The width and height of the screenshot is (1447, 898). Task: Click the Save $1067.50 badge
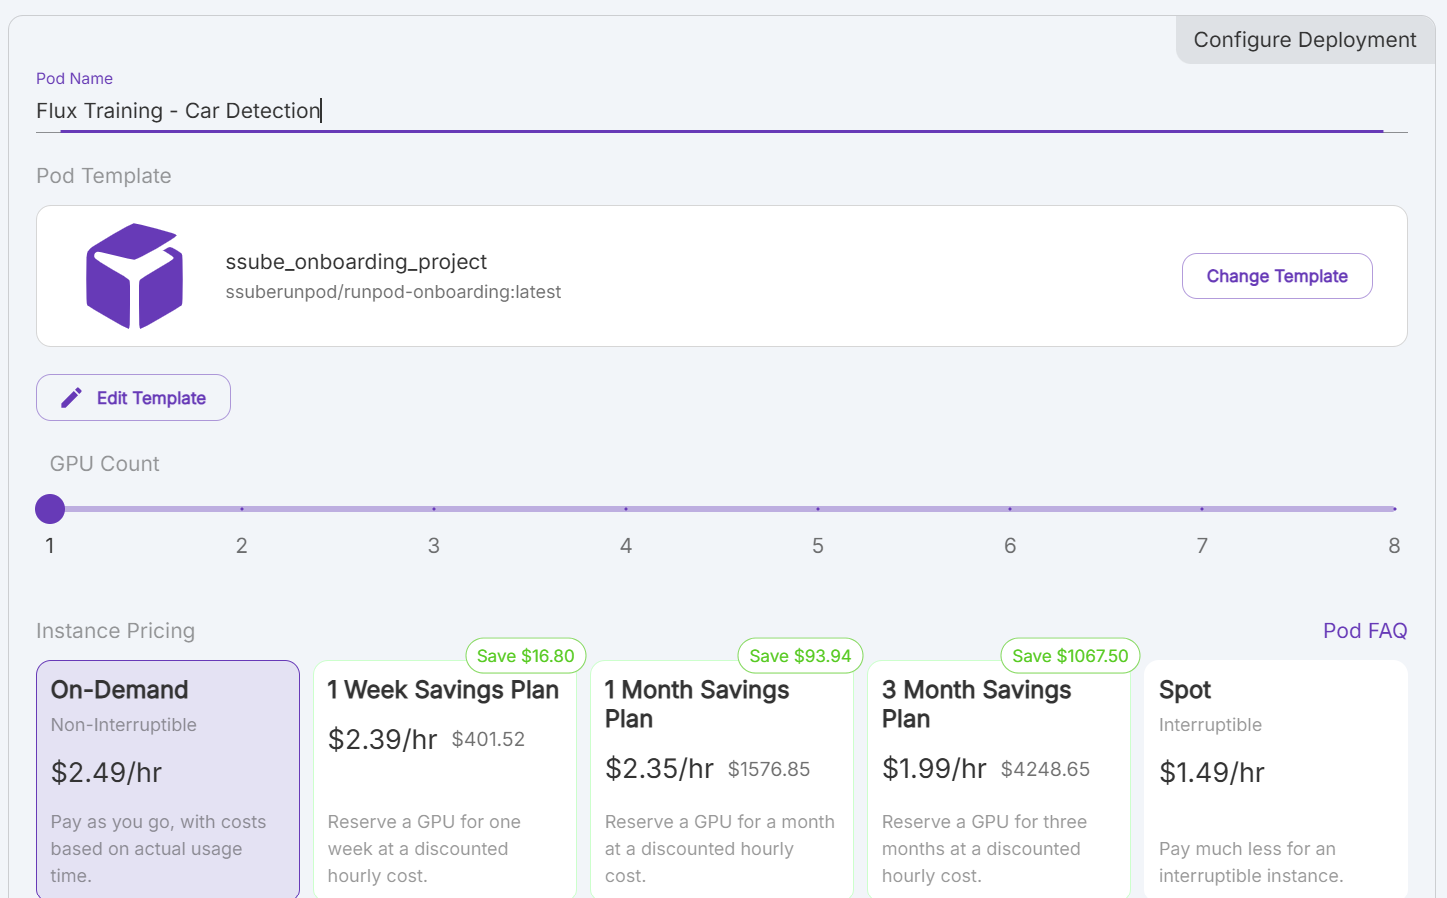(1069, 656)
